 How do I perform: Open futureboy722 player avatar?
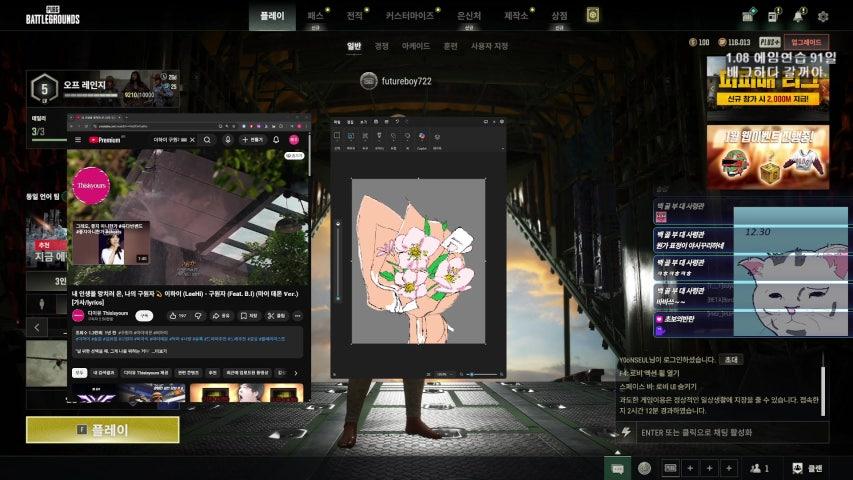pyautogui.click(x=369, y=81)
